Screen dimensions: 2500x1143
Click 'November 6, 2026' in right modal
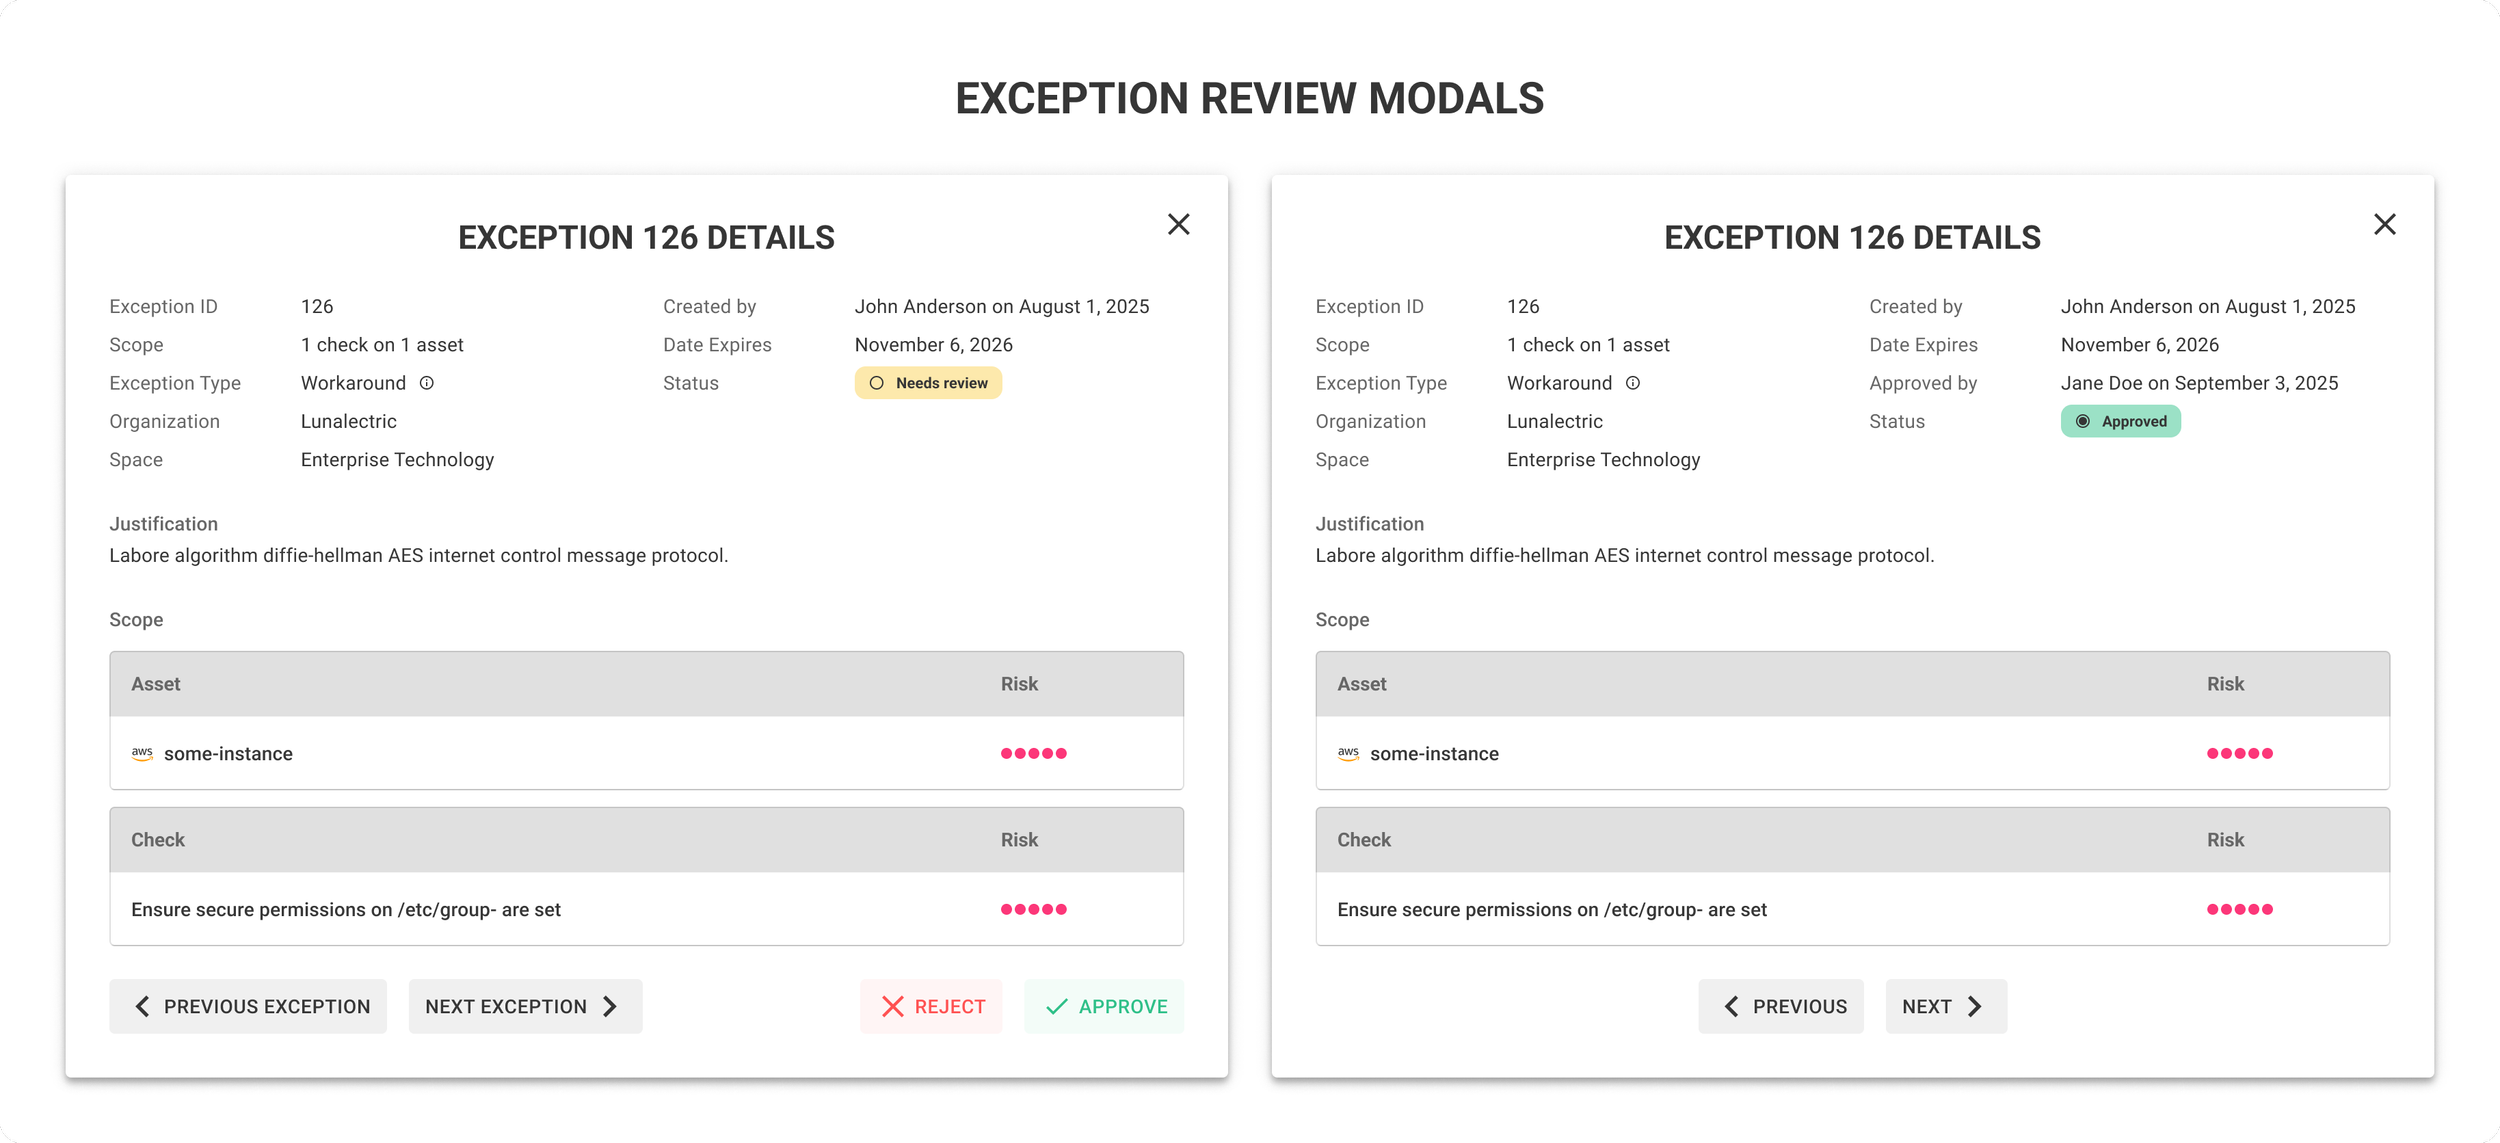pos(2140,345)
